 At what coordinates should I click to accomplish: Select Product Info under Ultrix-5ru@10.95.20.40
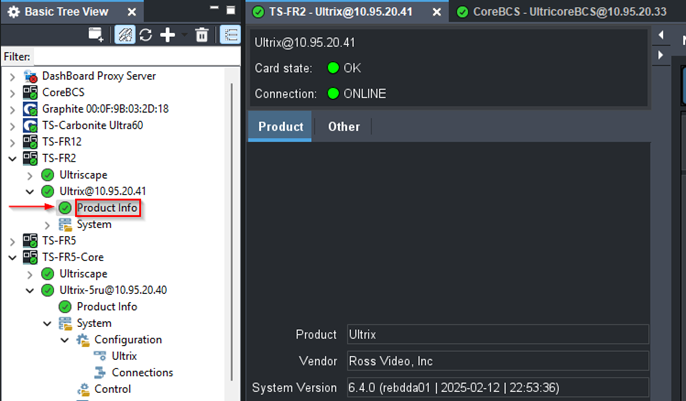(107, 307)
